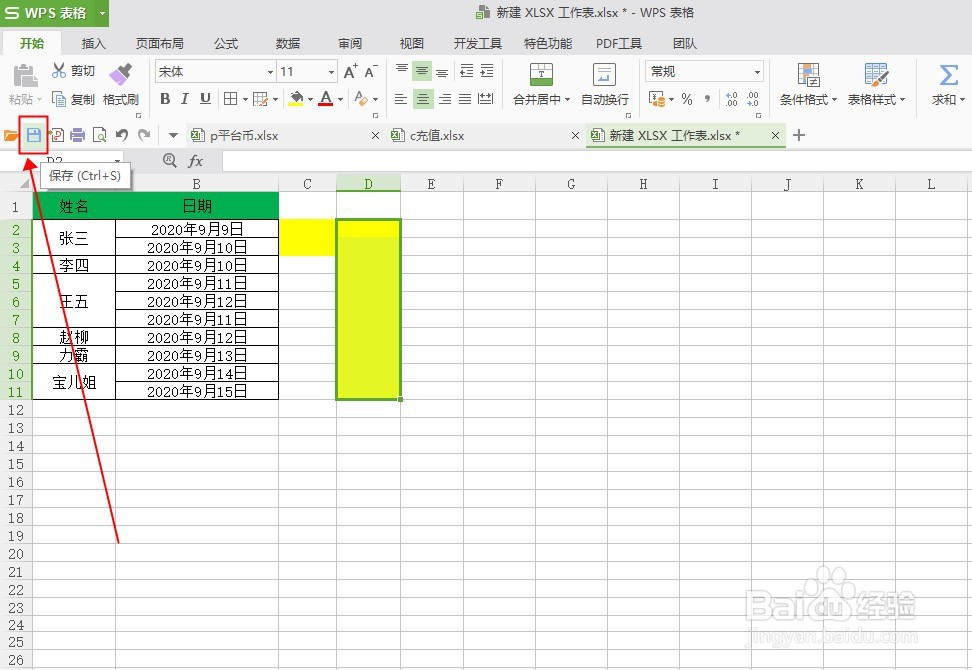Select row 12 header

pyautogui.click(x=16, y=410)
